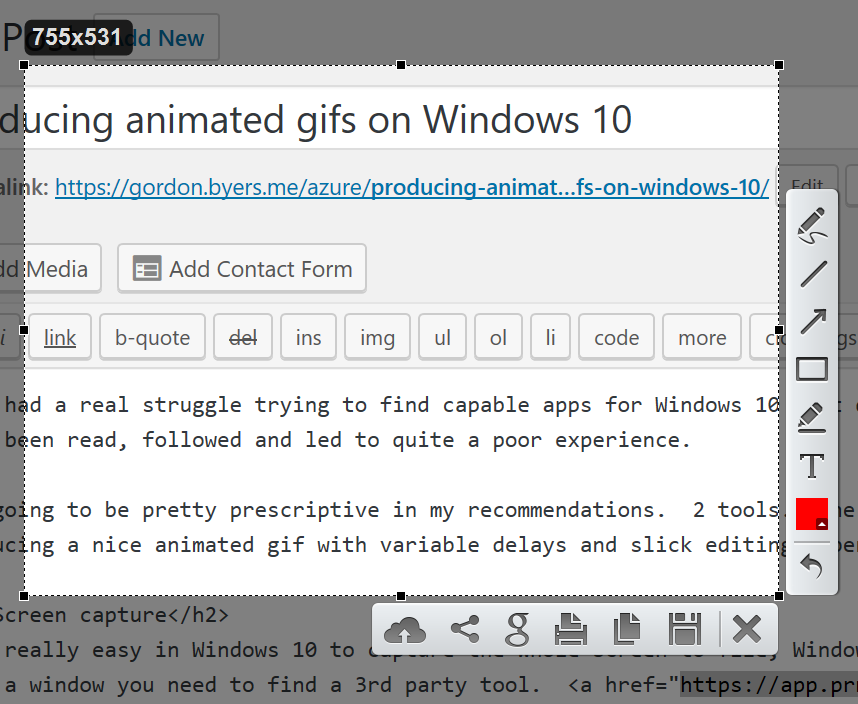
Task: Click the del editor button
Action: pos(243,337)
